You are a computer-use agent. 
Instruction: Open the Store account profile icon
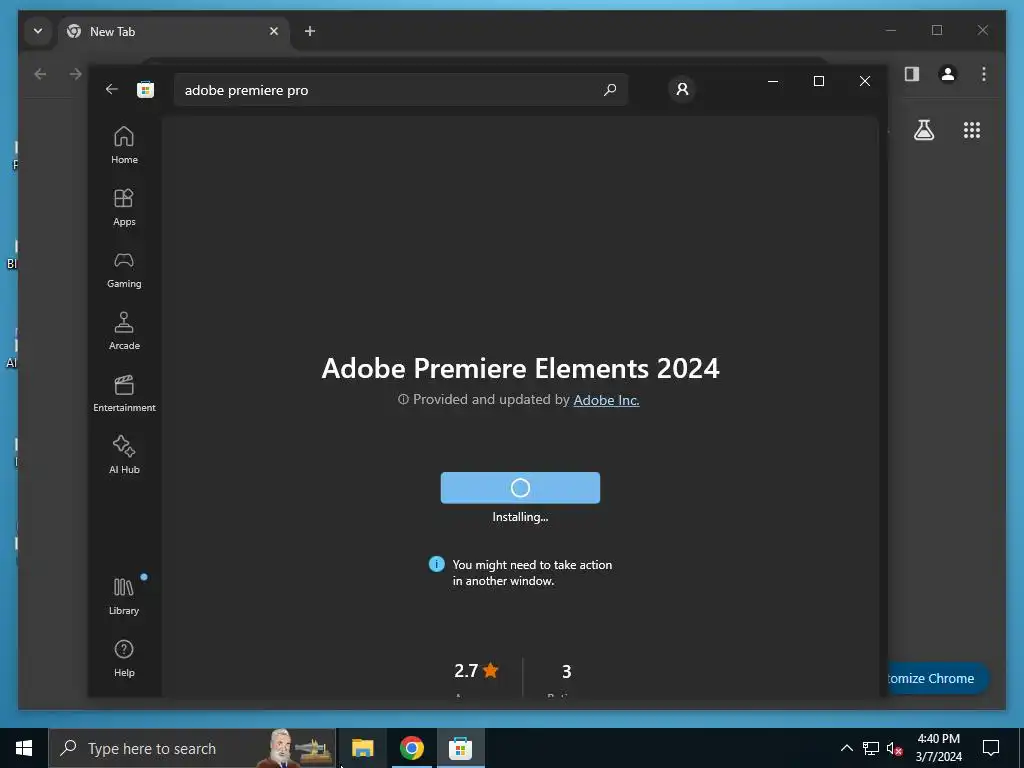pyautogui.click(x=682, y=89)
